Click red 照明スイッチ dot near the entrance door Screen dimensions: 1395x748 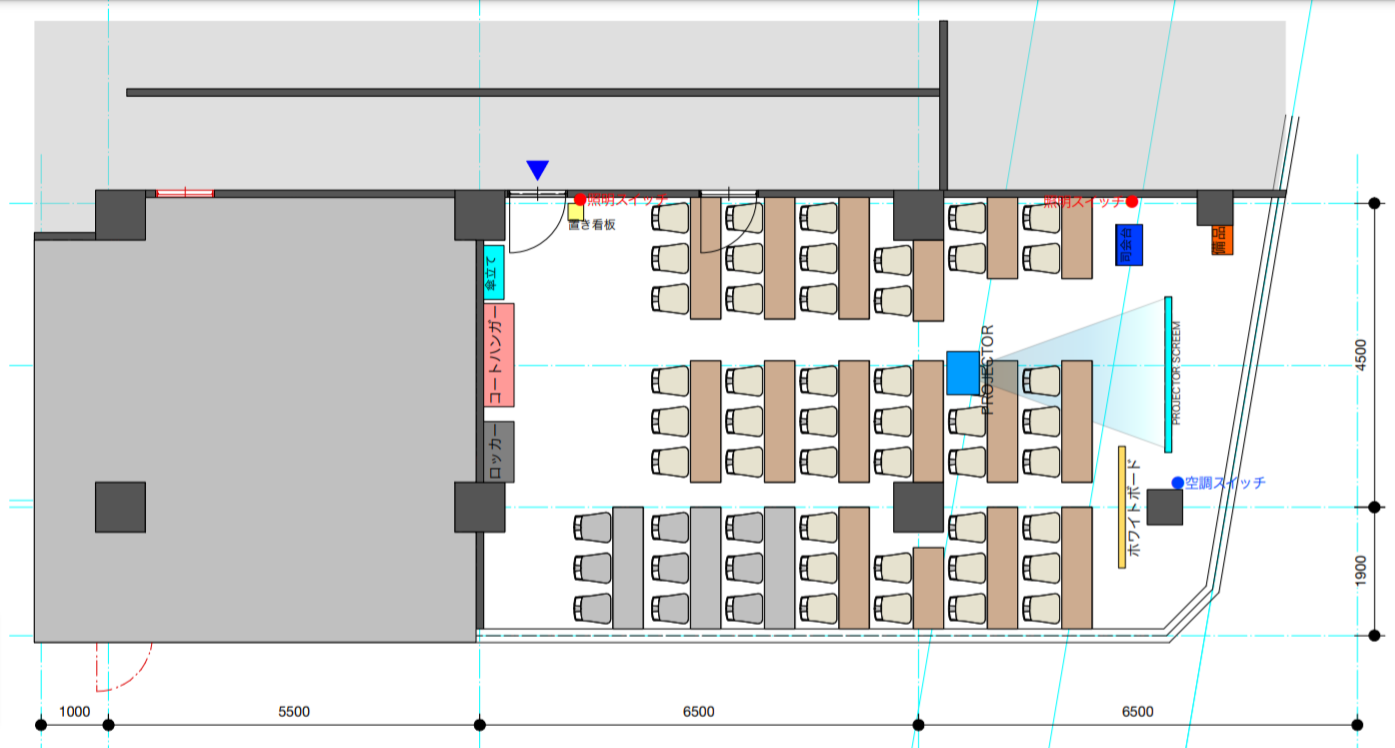(580, 200)
